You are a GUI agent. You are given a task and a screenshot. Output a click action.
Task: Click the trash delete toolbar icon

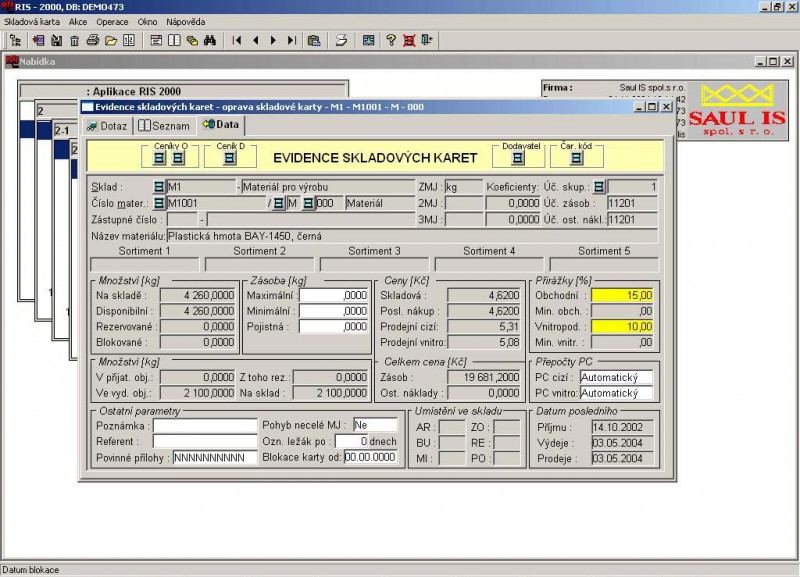coord(74,41)
